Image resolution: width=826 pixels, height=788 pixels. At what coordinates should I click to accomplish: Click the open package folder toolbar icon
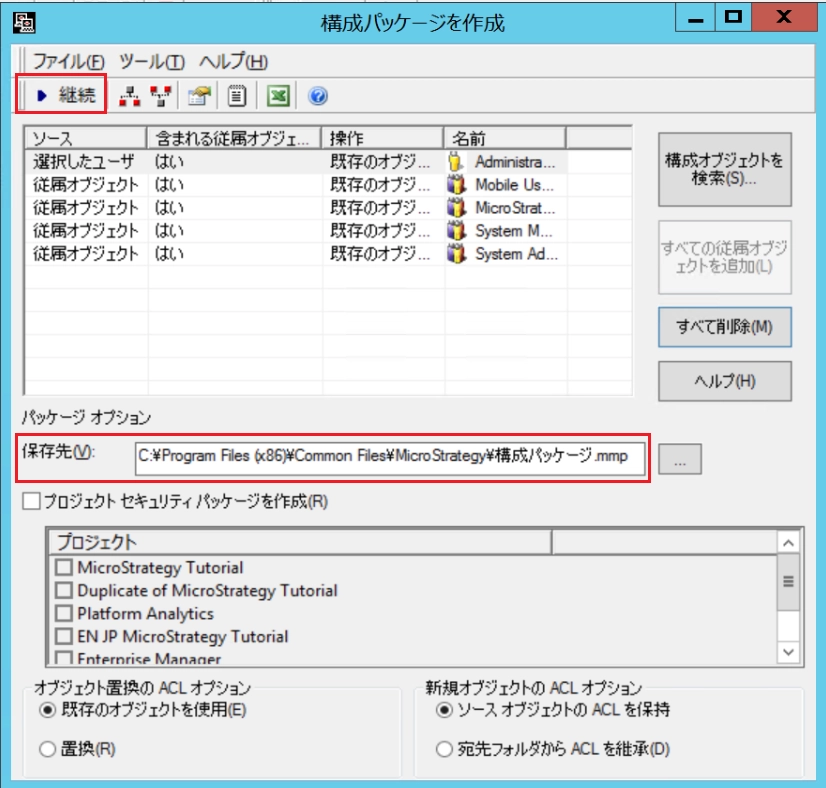point(199,96)
